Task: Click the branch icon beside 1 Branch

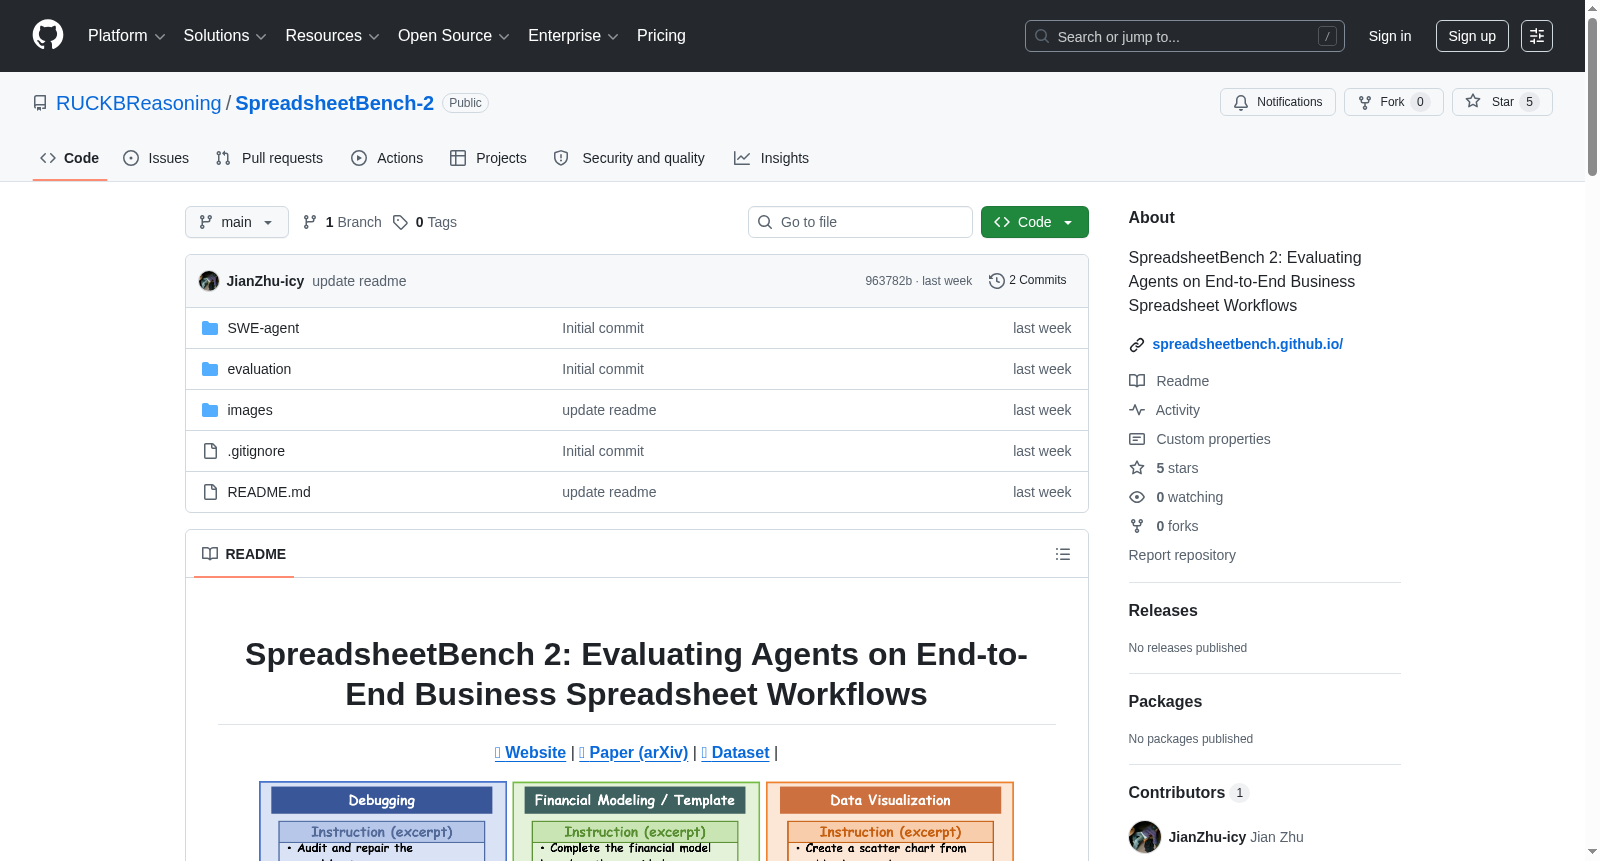Action: pos(310,222)
